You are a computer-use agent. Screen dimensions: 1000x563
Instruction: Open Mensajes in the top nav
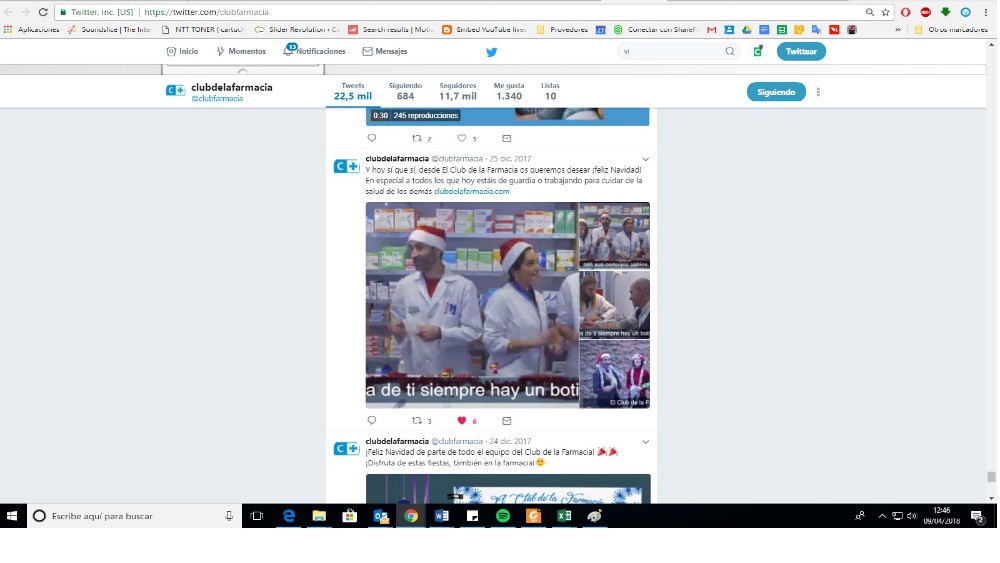click(385, 51)
